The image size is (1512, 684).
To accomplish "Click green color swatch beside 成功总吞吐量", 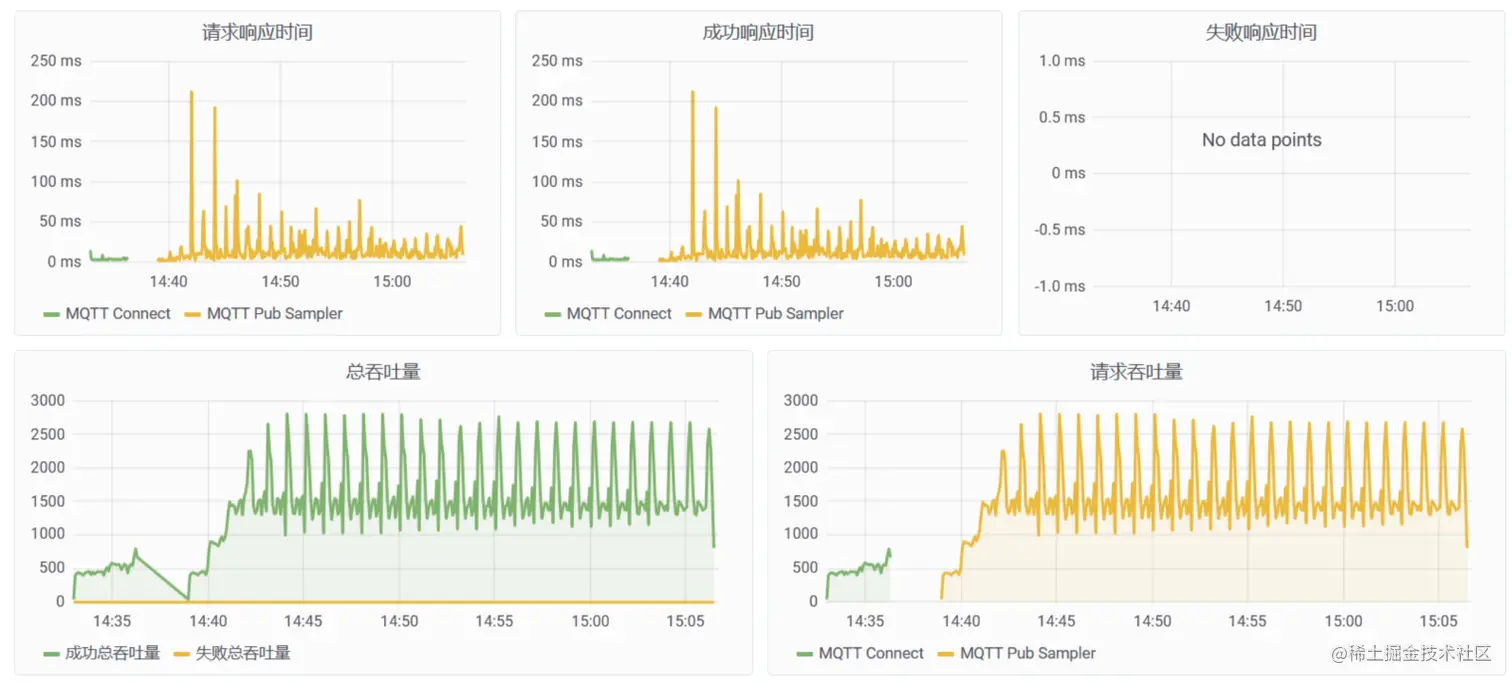I will coord(52,654).
